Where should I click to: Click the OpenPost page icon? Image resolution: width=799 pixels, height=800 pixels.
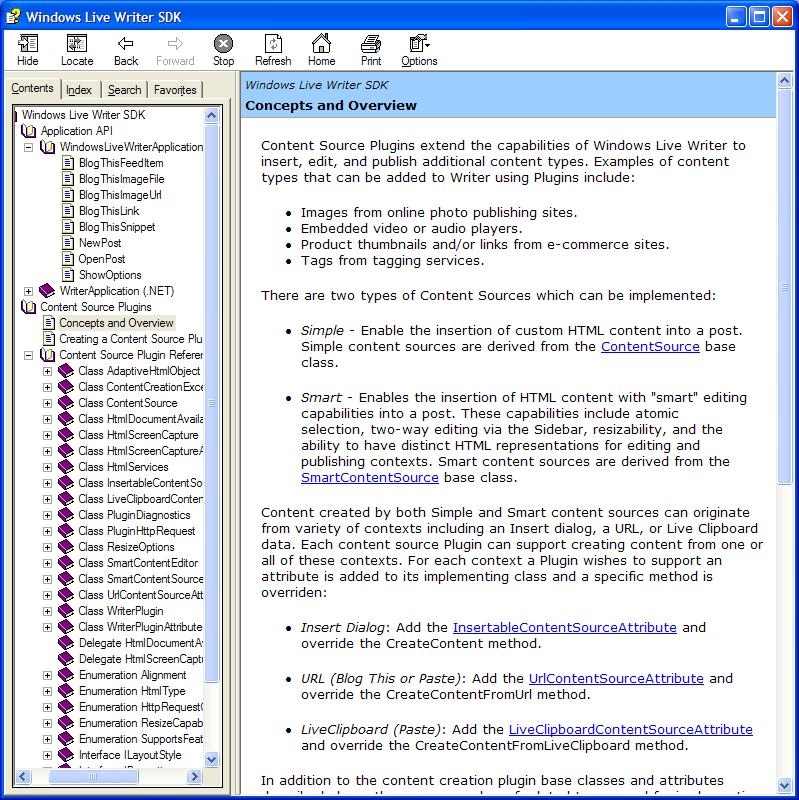(68, 259)
